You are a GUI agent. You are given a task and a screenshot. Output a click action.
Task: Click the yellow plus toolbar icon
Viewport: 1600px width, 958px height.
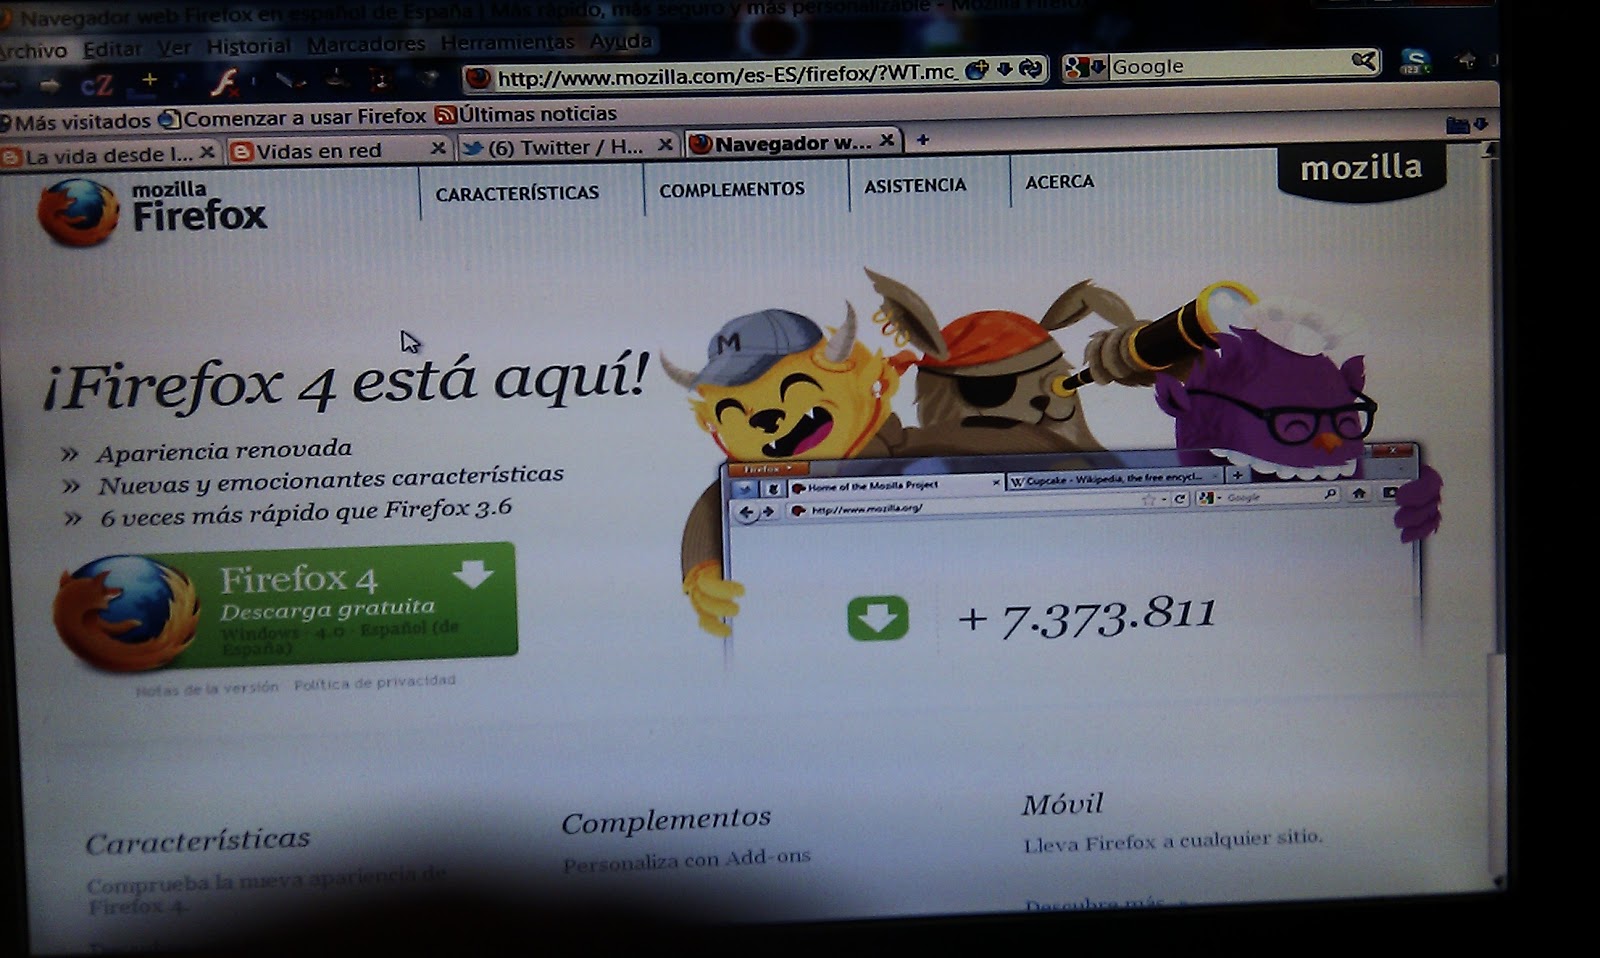(x=149, y=80)
